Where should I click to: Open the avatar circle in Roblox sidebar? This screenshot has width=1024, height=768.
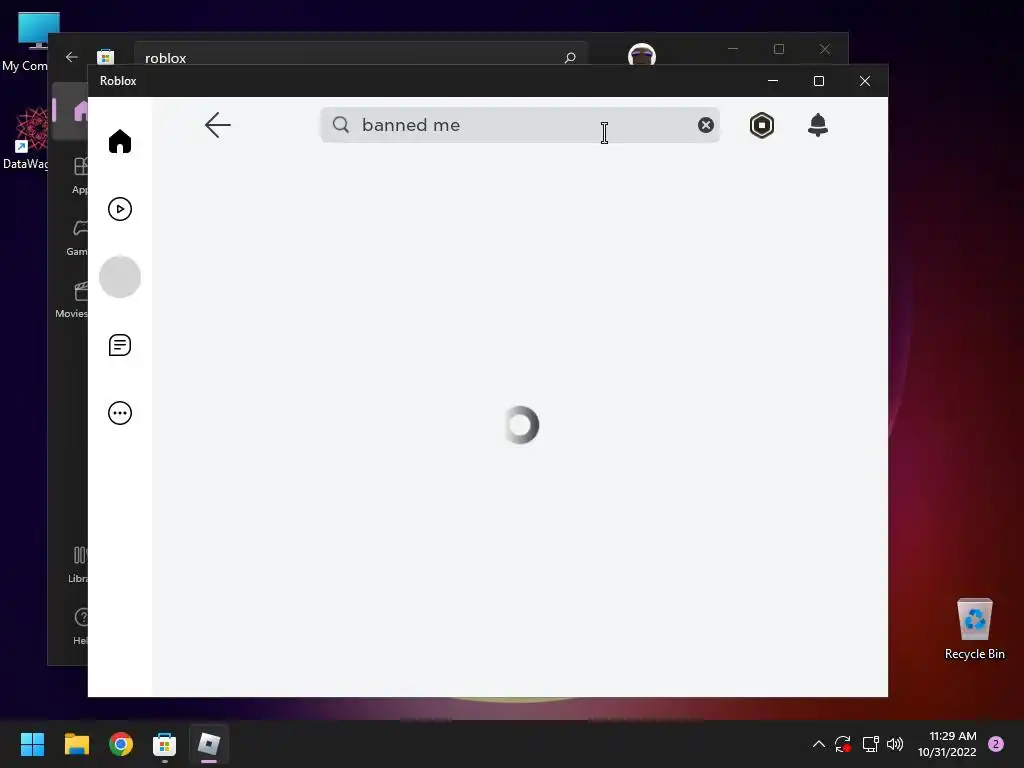tap(120, 277)
